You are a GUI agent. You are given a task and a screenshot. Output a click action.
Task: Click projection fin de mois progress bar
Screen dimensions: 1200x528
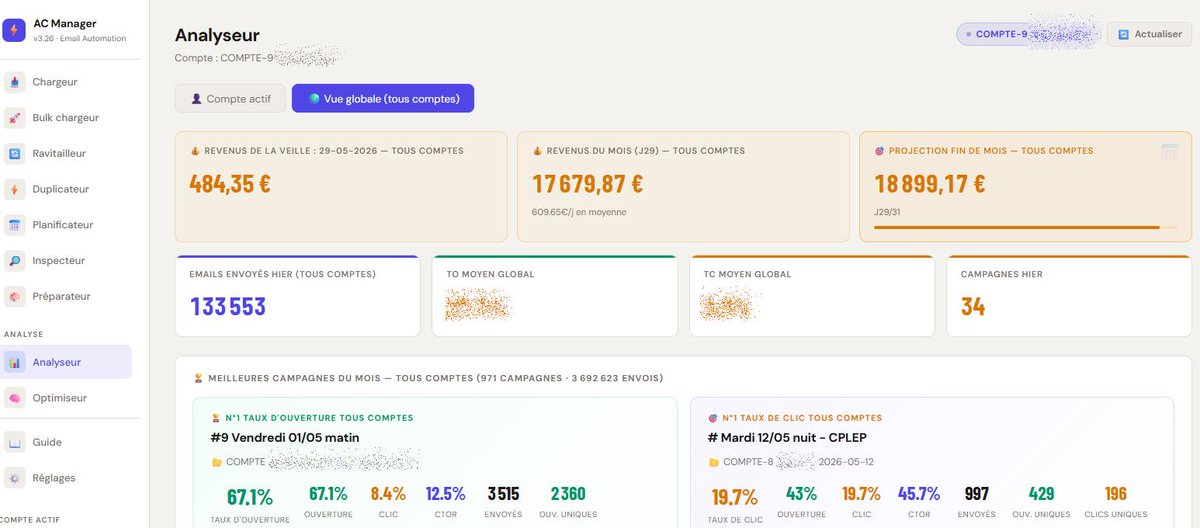(x=1024, y=228)
